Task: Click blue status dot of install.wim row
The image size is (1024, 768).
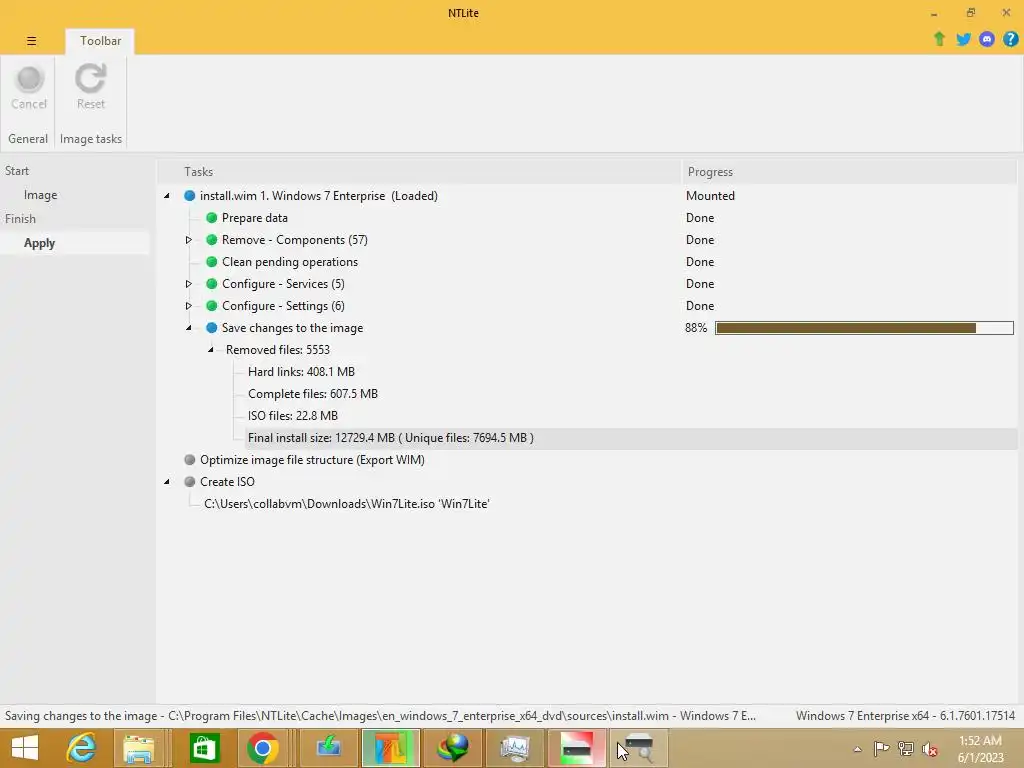Action: pyautogui.click(x=190, y=196)
